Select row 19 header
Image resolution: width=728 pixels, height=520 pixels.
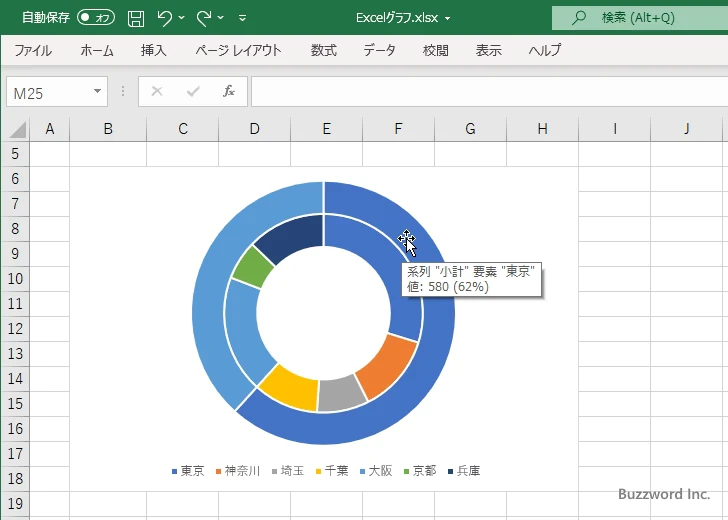point(15,503)
